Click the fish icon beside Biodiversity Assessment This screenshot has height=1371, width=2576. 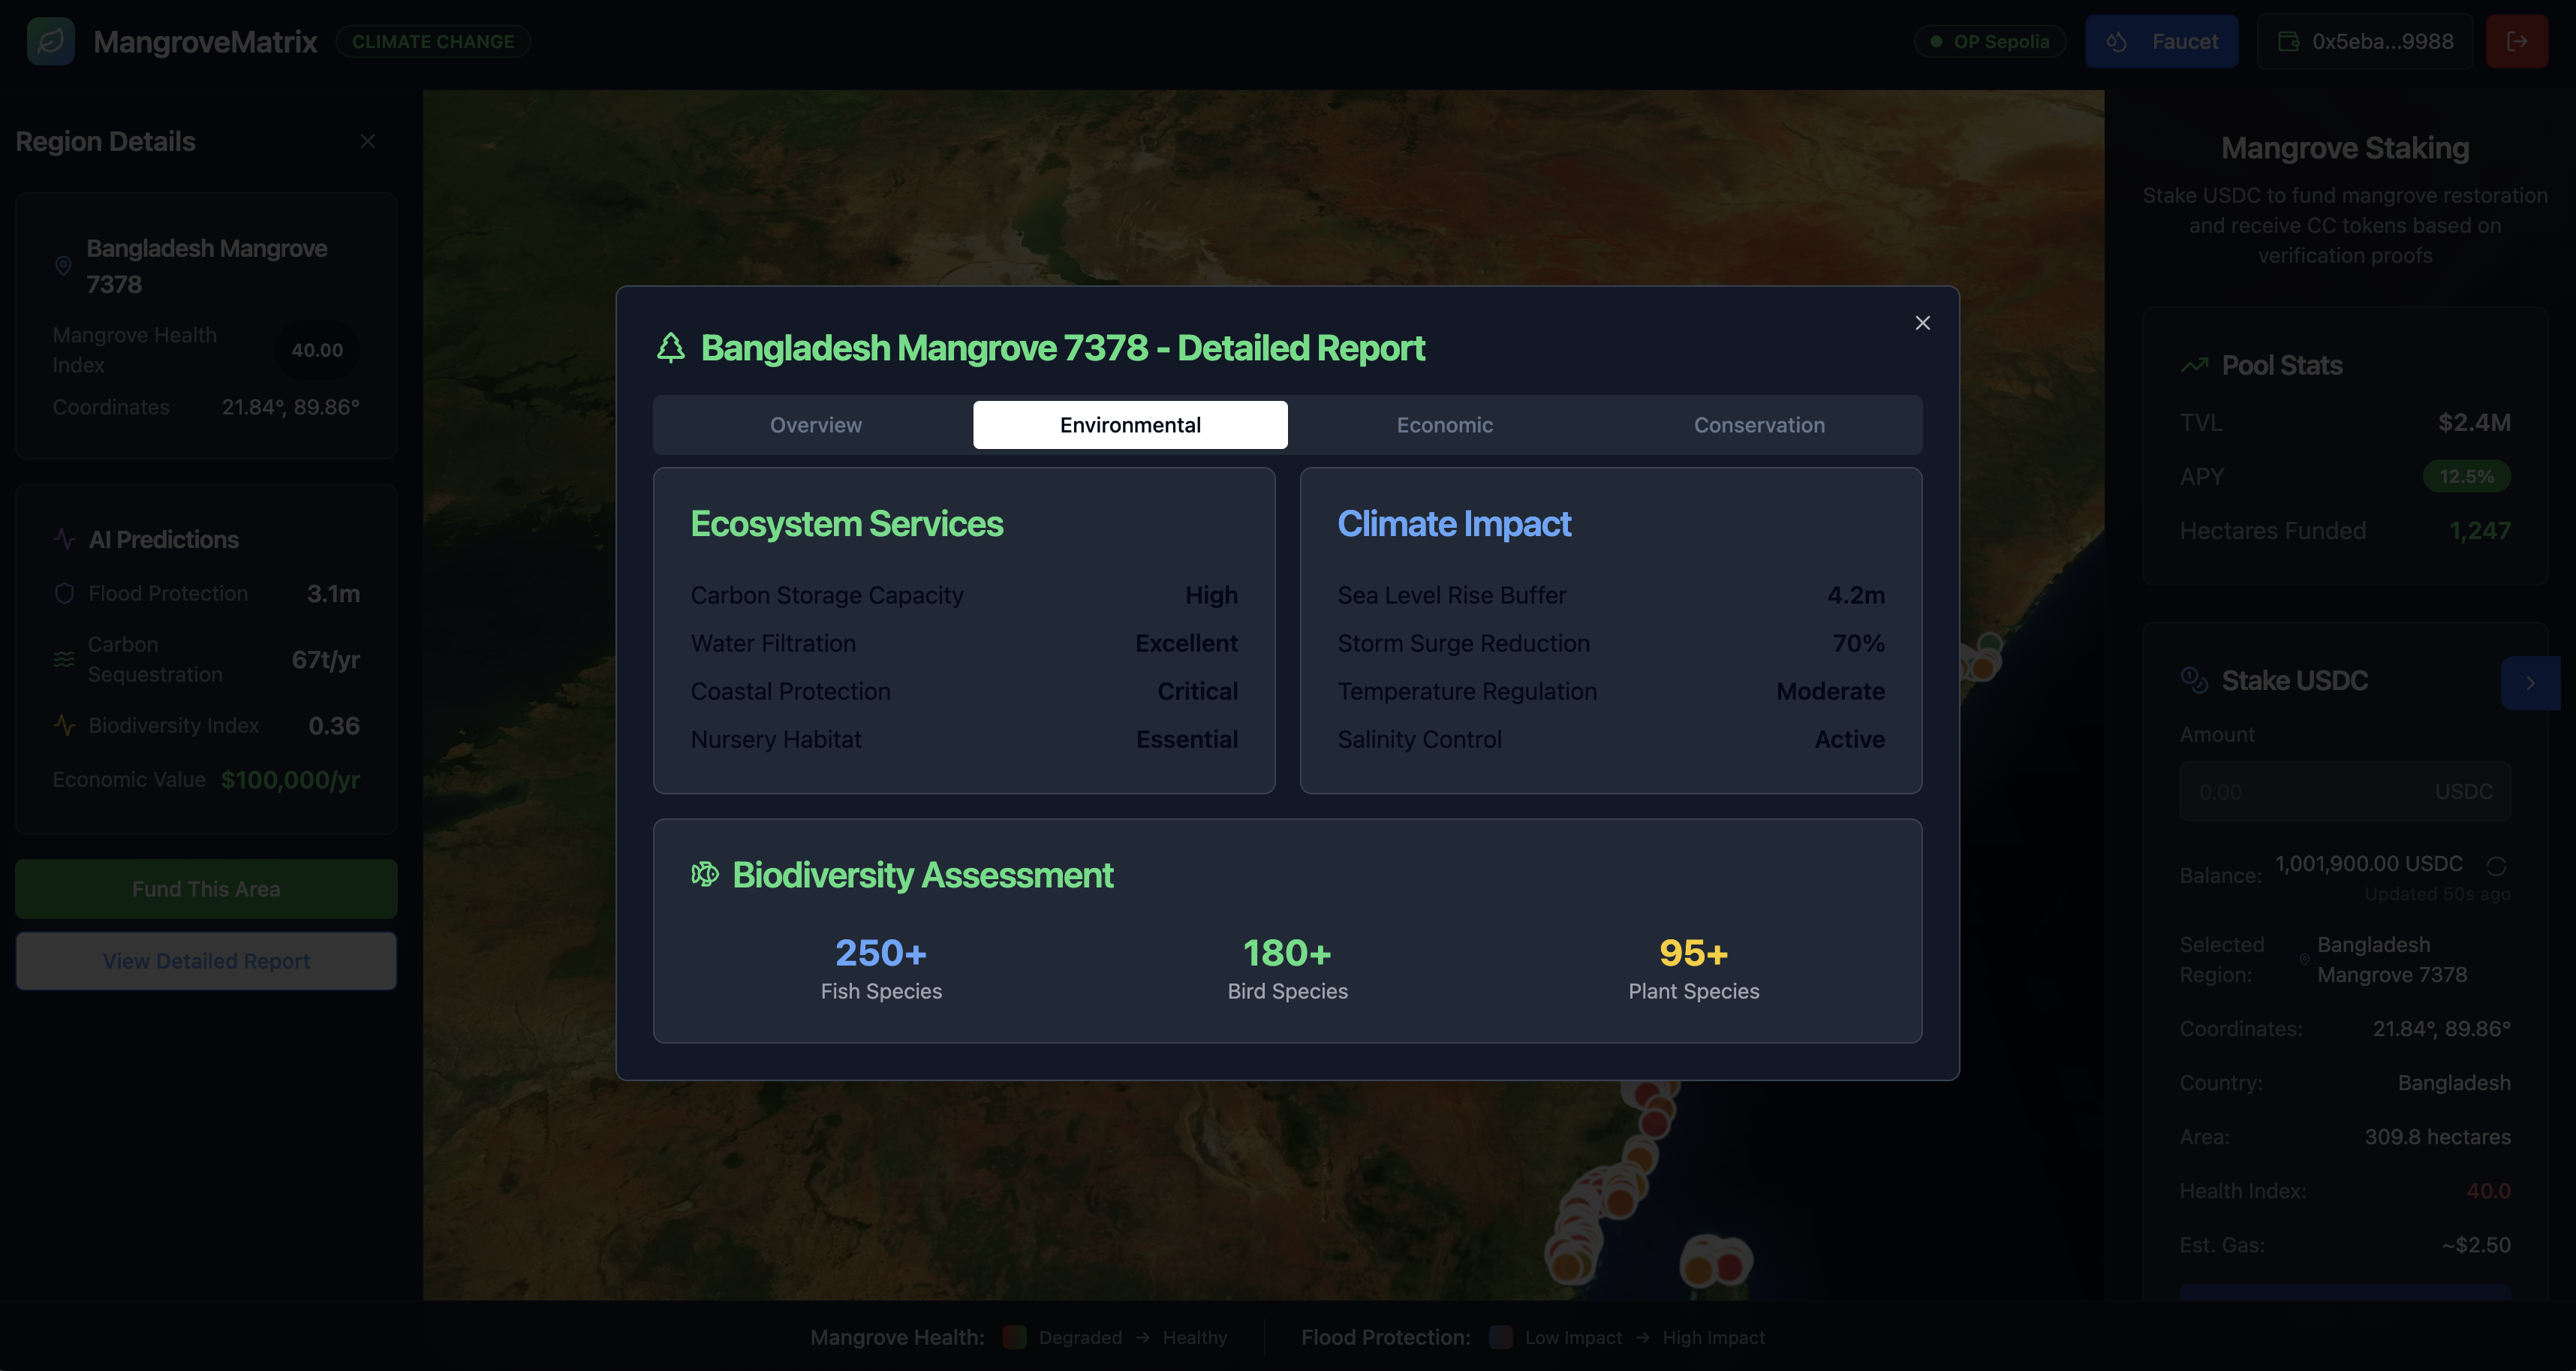(x=705, y=874)
